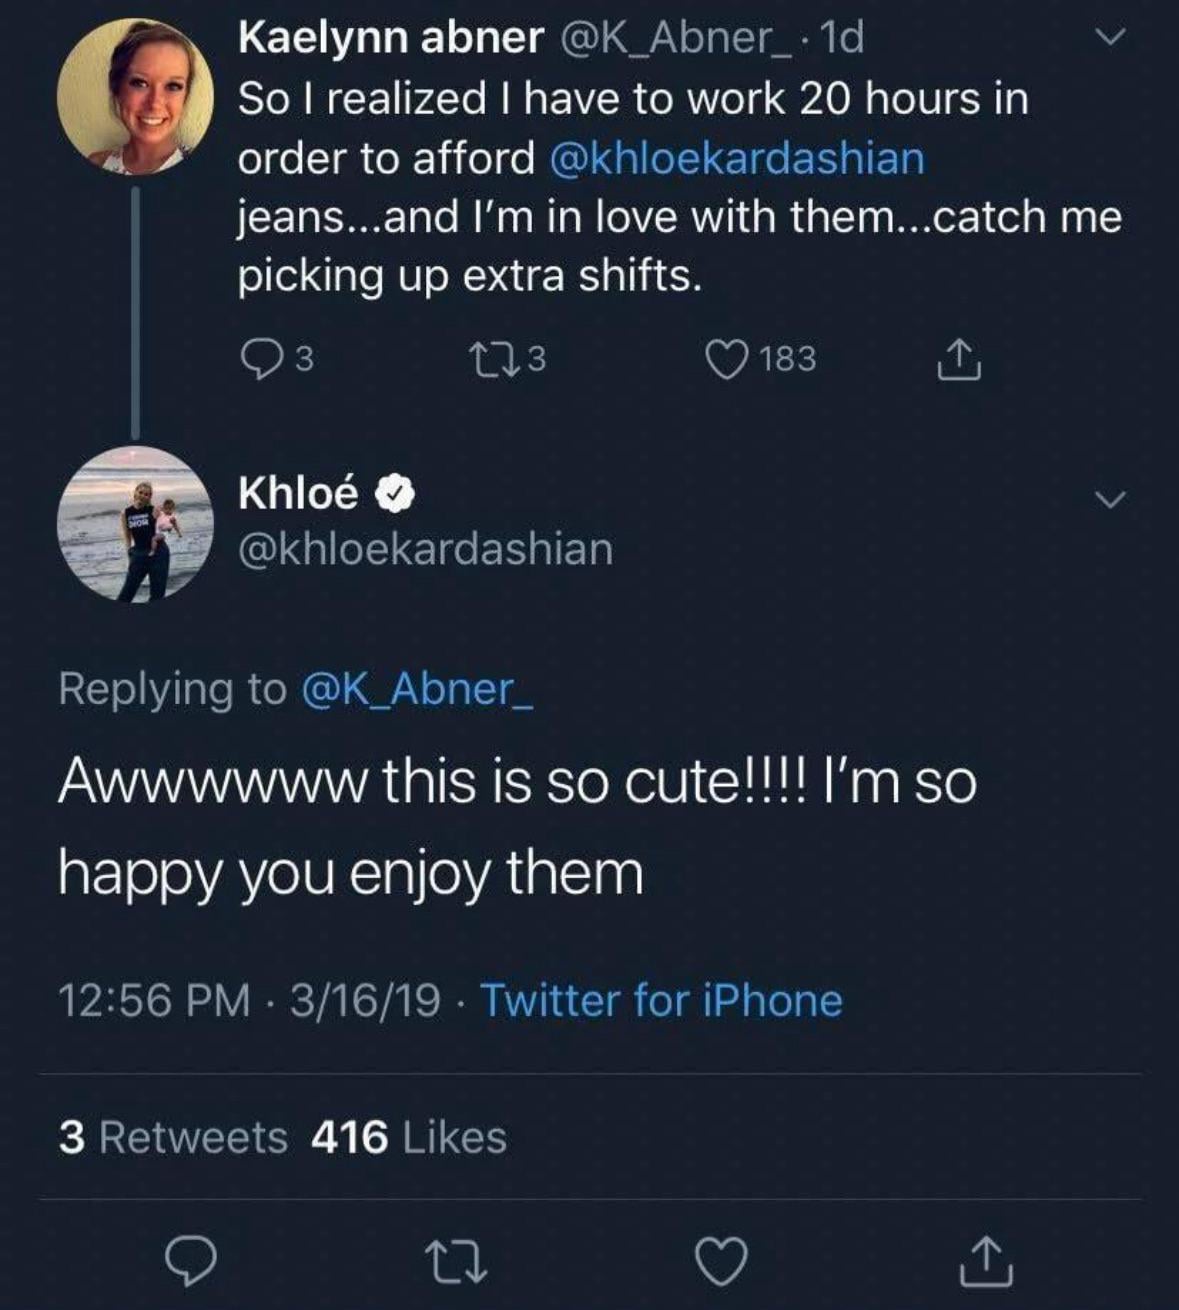Screen dimensions: 1179x1310
Task: Open Khloé's verified badge
Action: pos(395,494)
